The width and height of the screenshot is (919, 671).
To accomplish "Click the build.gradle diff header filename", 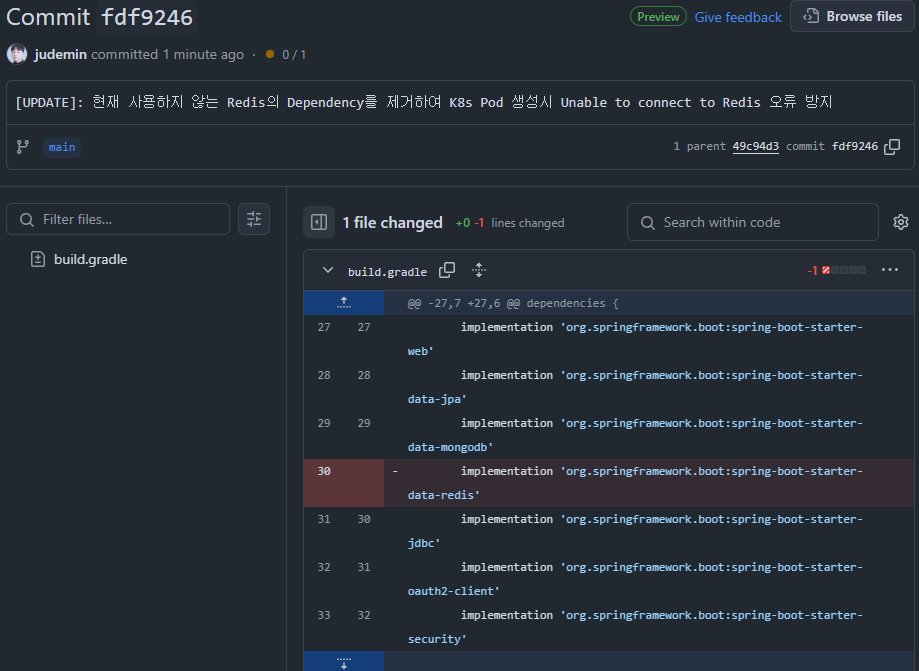I will (x=387, y=272).
